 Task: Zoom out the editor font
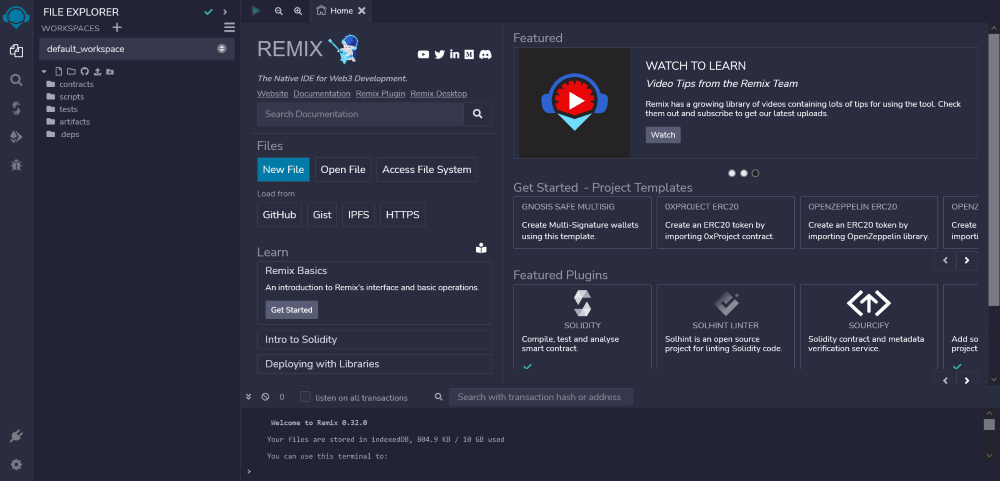pyautogui.click(x=279, y=11)
